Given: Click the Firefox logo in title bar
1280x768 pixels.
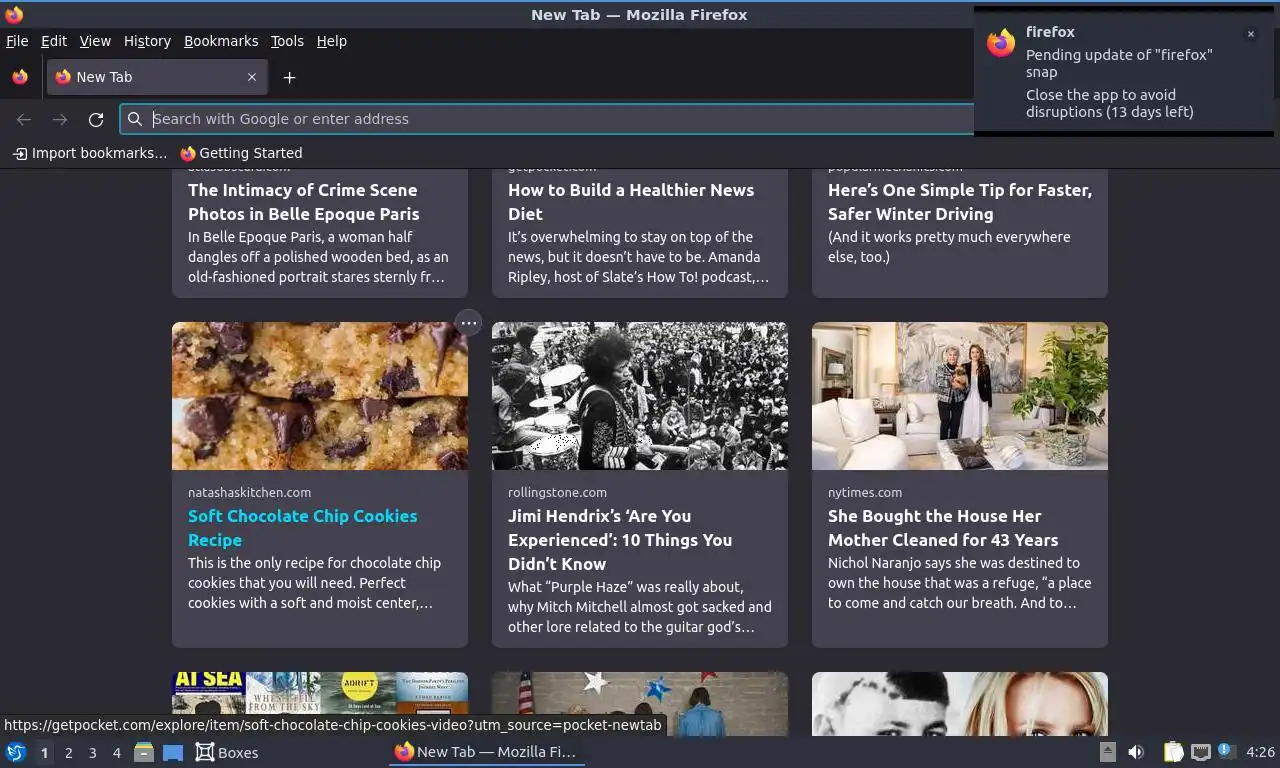Looking at the screenshot, I should (14, 14).
